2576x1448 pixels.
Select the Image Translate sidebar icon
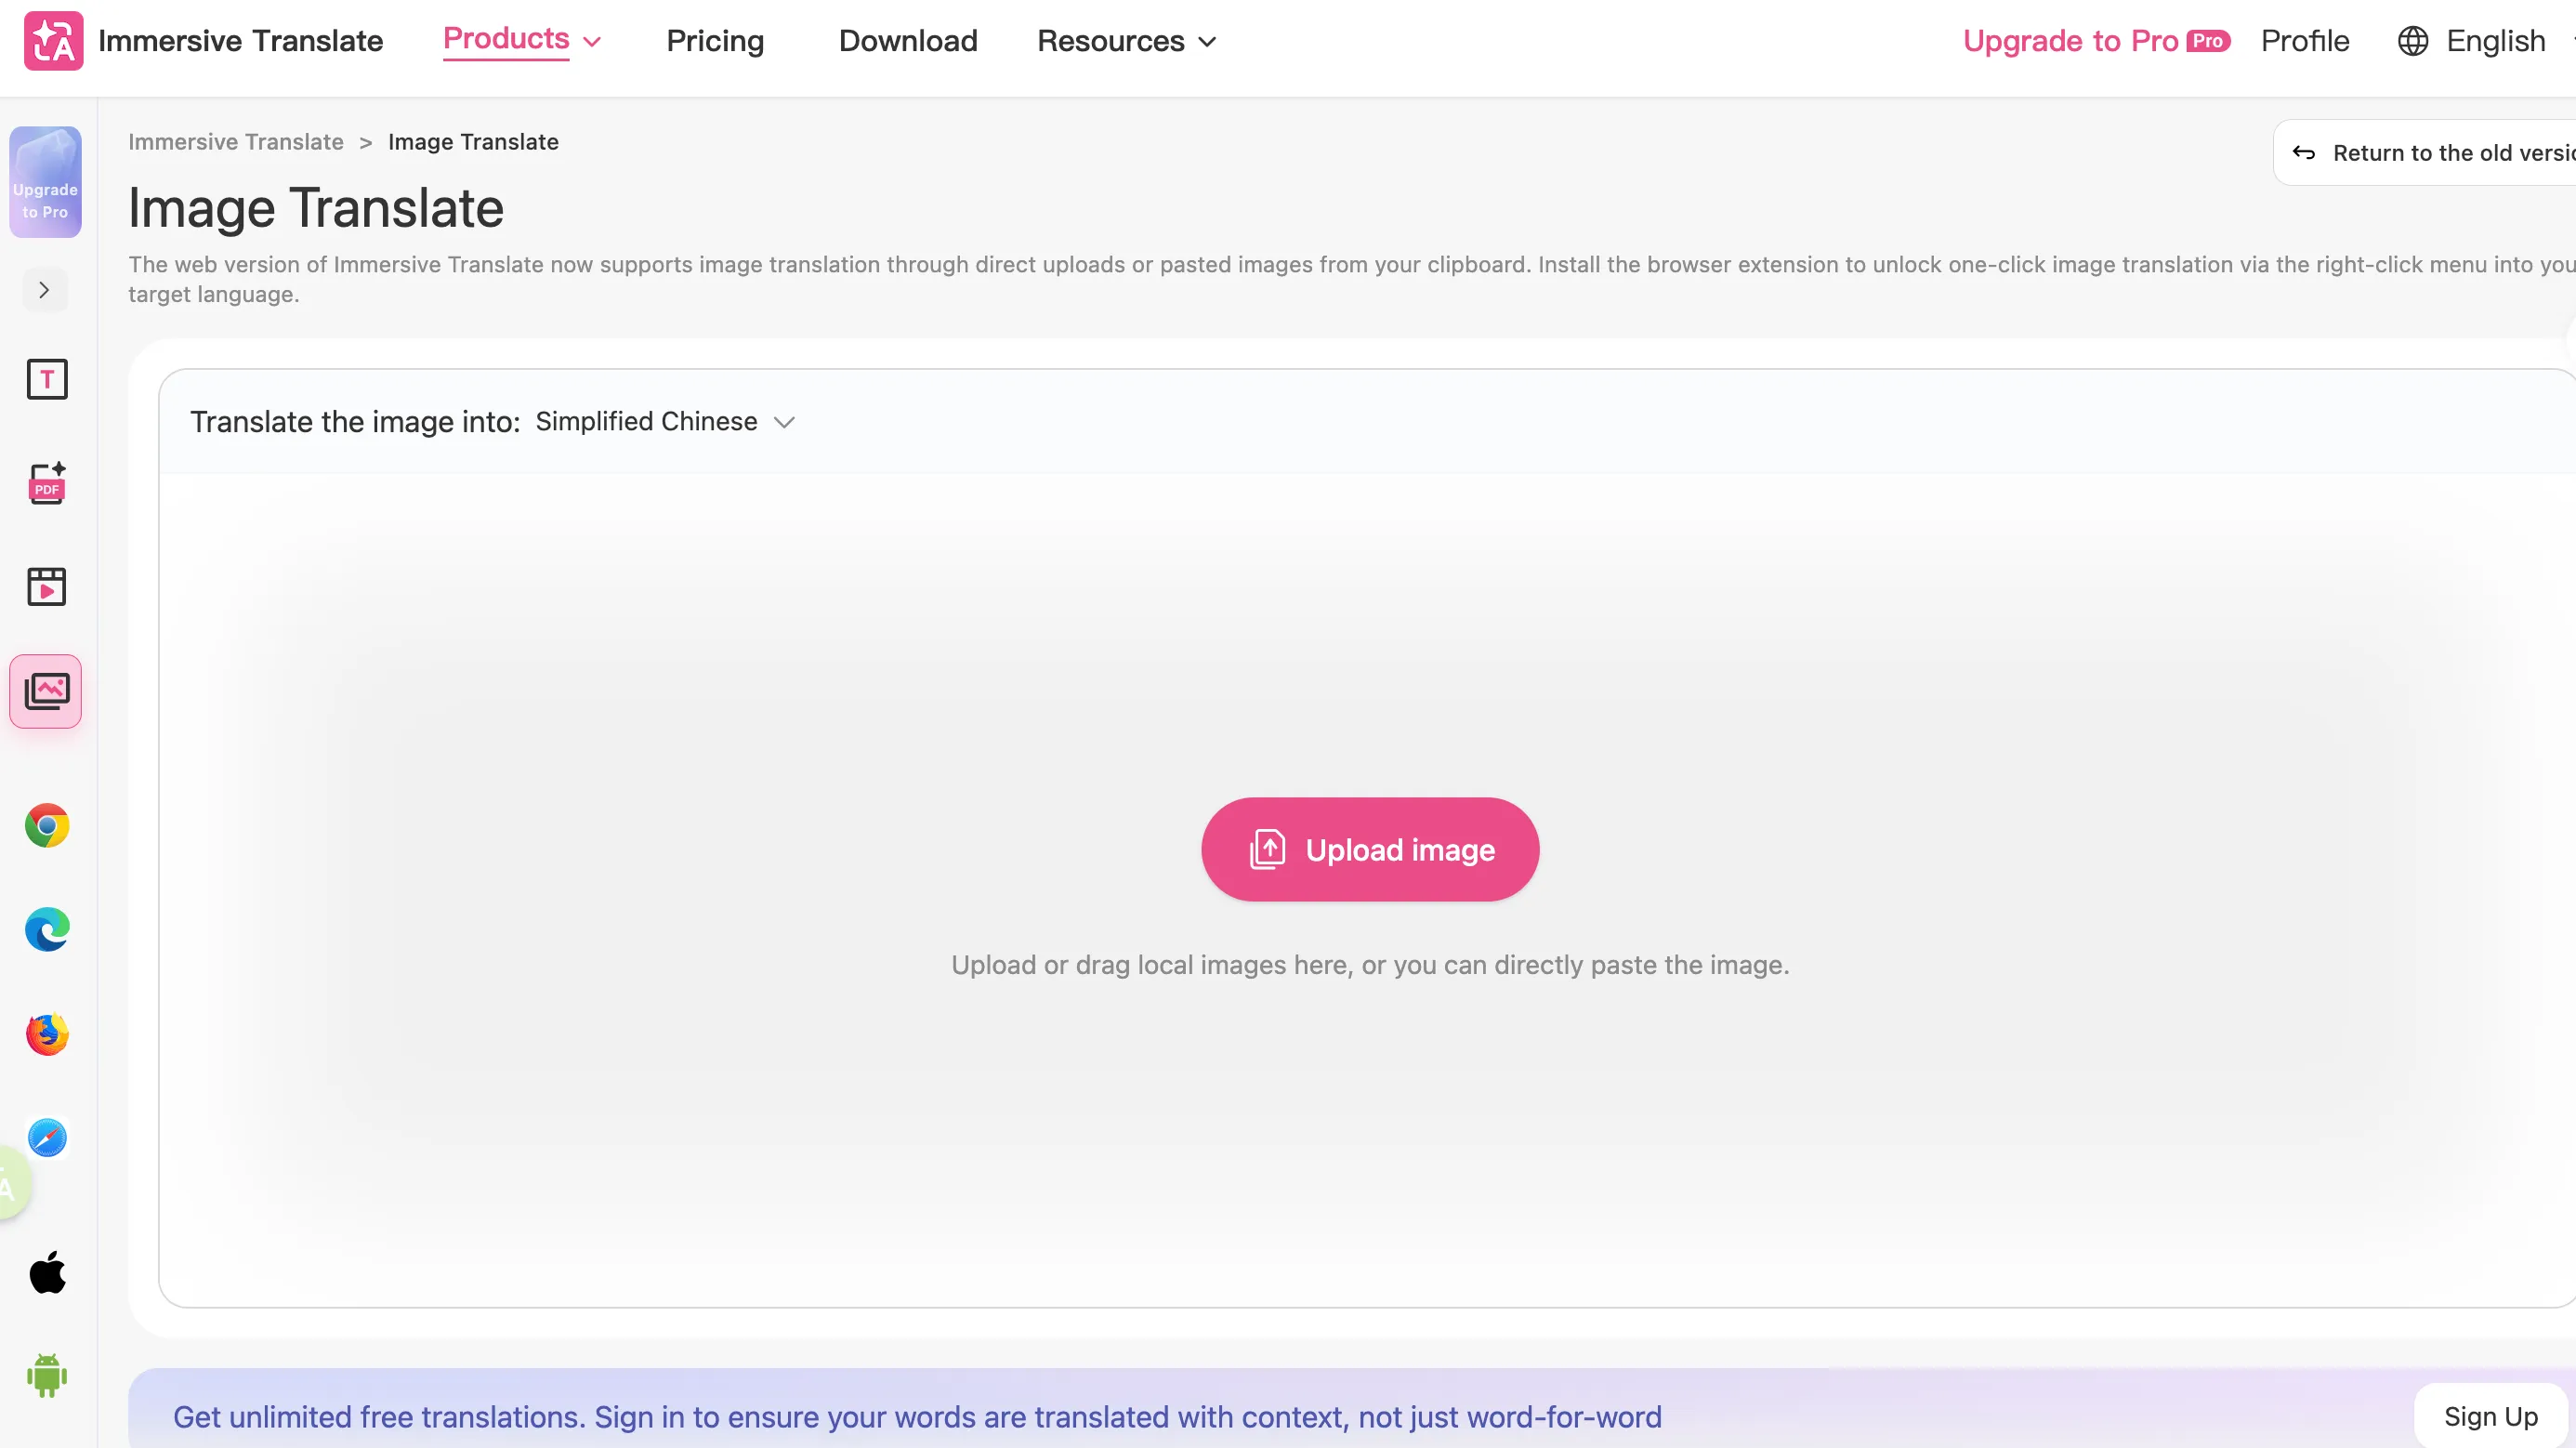pos(46,691)
